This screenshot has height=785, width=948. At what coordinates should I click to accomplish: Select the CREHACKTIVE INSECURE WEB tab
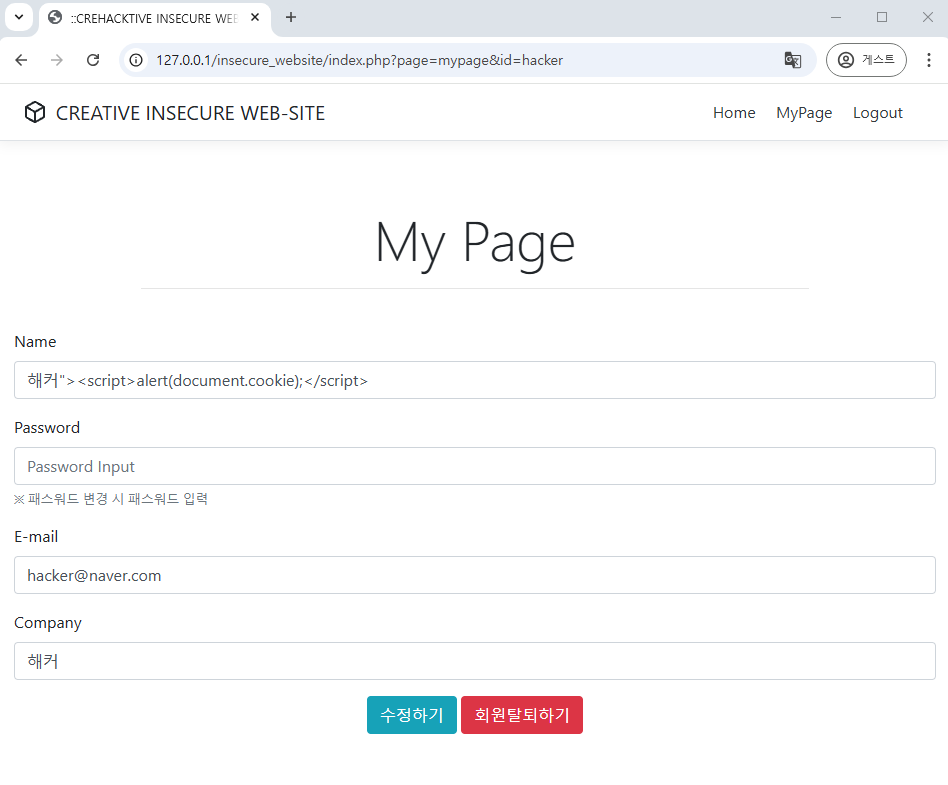click(x=154, y=18)
